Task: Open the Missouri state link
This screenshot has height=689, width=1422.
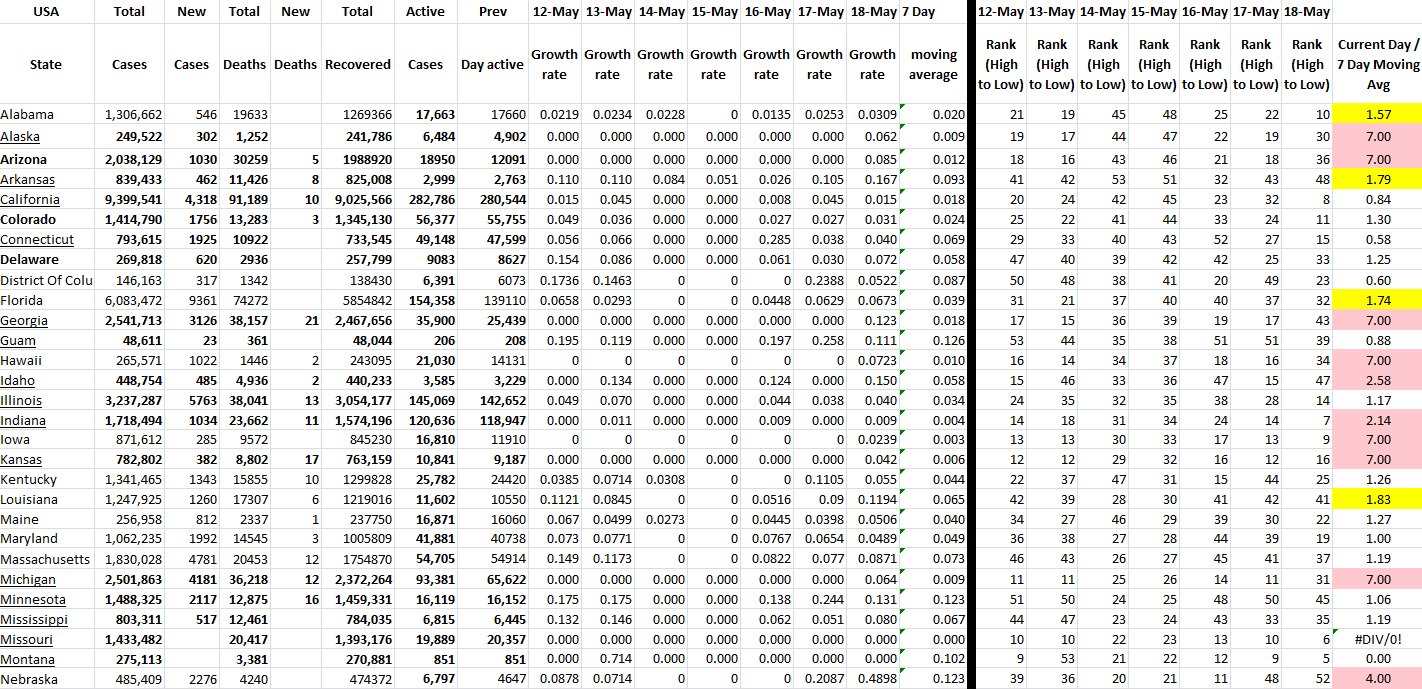Action: point(26,640)
